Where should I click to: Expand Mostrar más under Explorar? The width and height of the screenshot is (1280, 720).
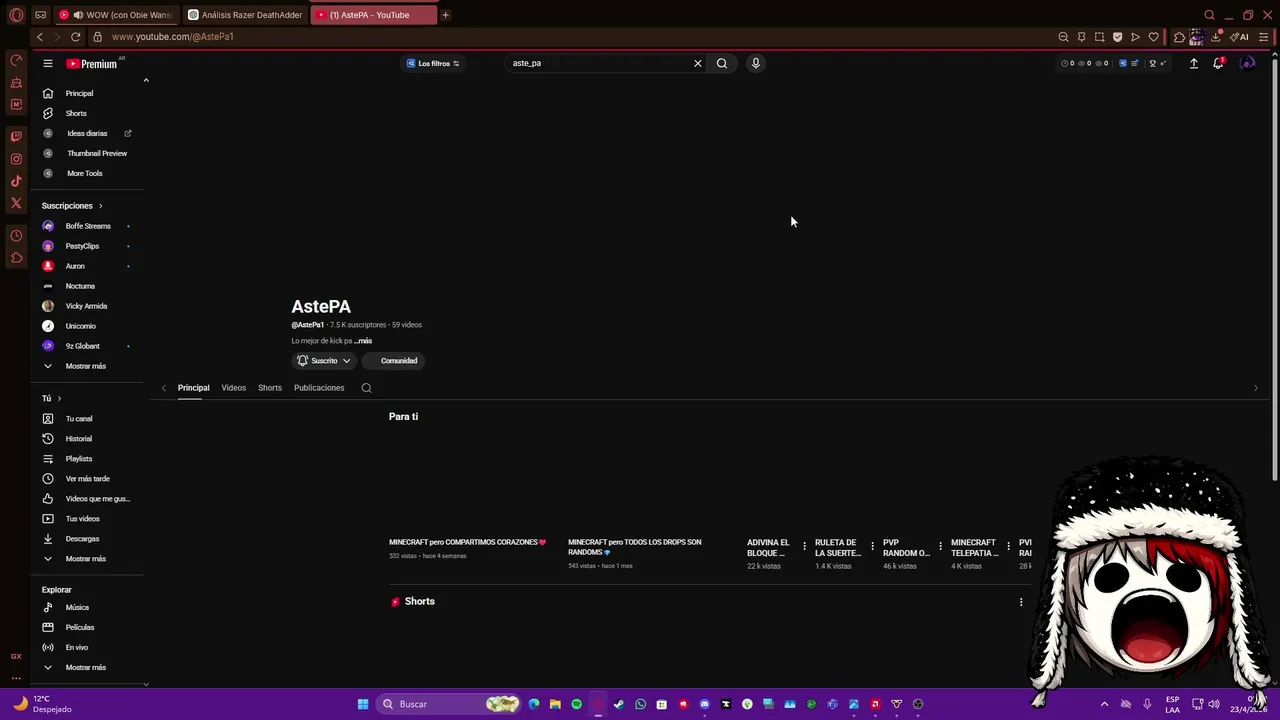pos(85,667)
